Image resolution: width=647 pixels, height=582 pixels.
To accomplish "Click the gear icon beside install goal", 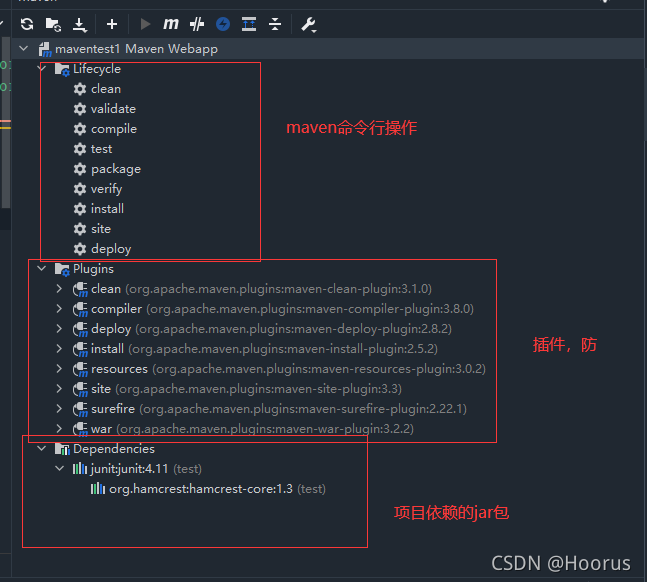I will [x=80, y=209].
